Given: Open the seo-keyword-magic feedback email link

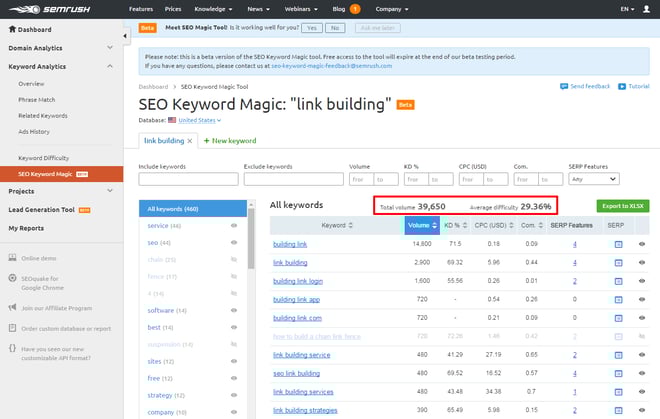Looking at the screenshot, I should pyautogui.click(x=332, y=66).
